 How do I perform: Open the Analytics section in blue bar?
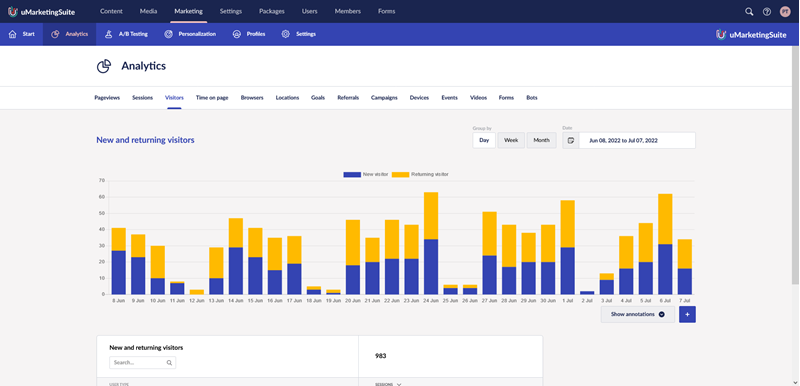(69, 34)
